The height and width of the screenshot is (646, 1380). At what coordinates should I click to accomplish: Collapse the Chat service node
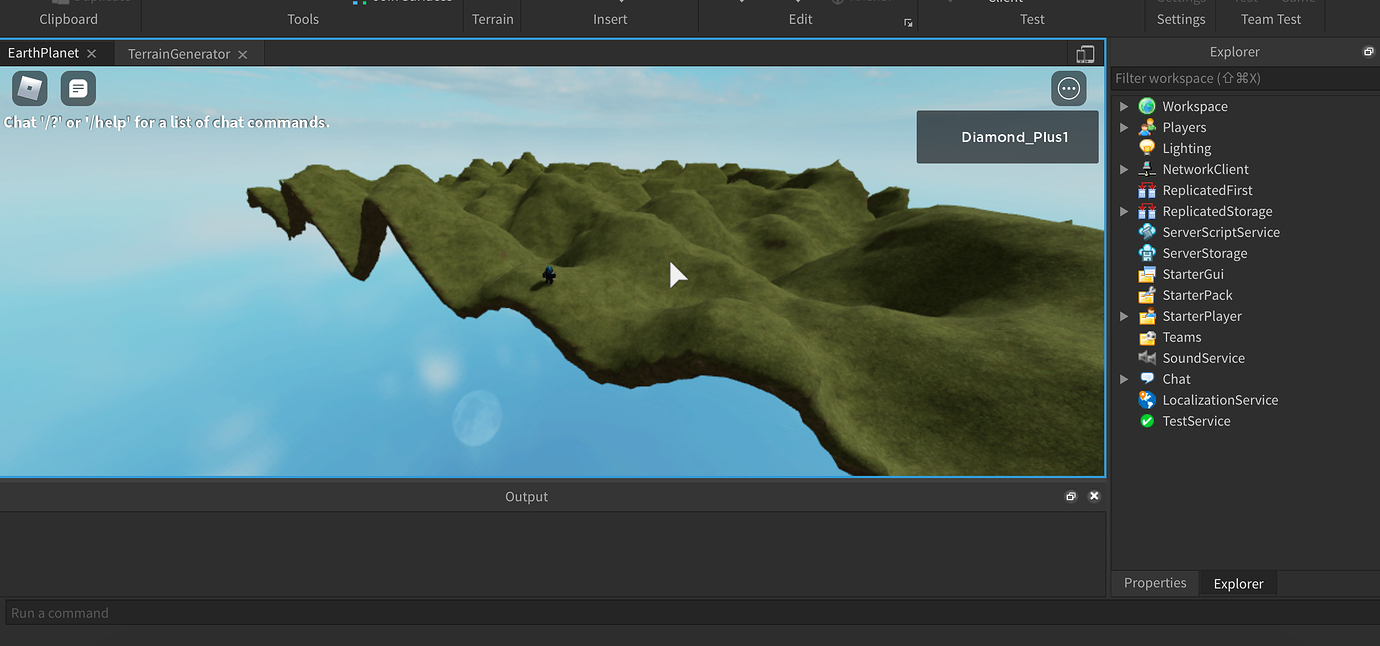pyautogui.click(x=1124, y=378)
